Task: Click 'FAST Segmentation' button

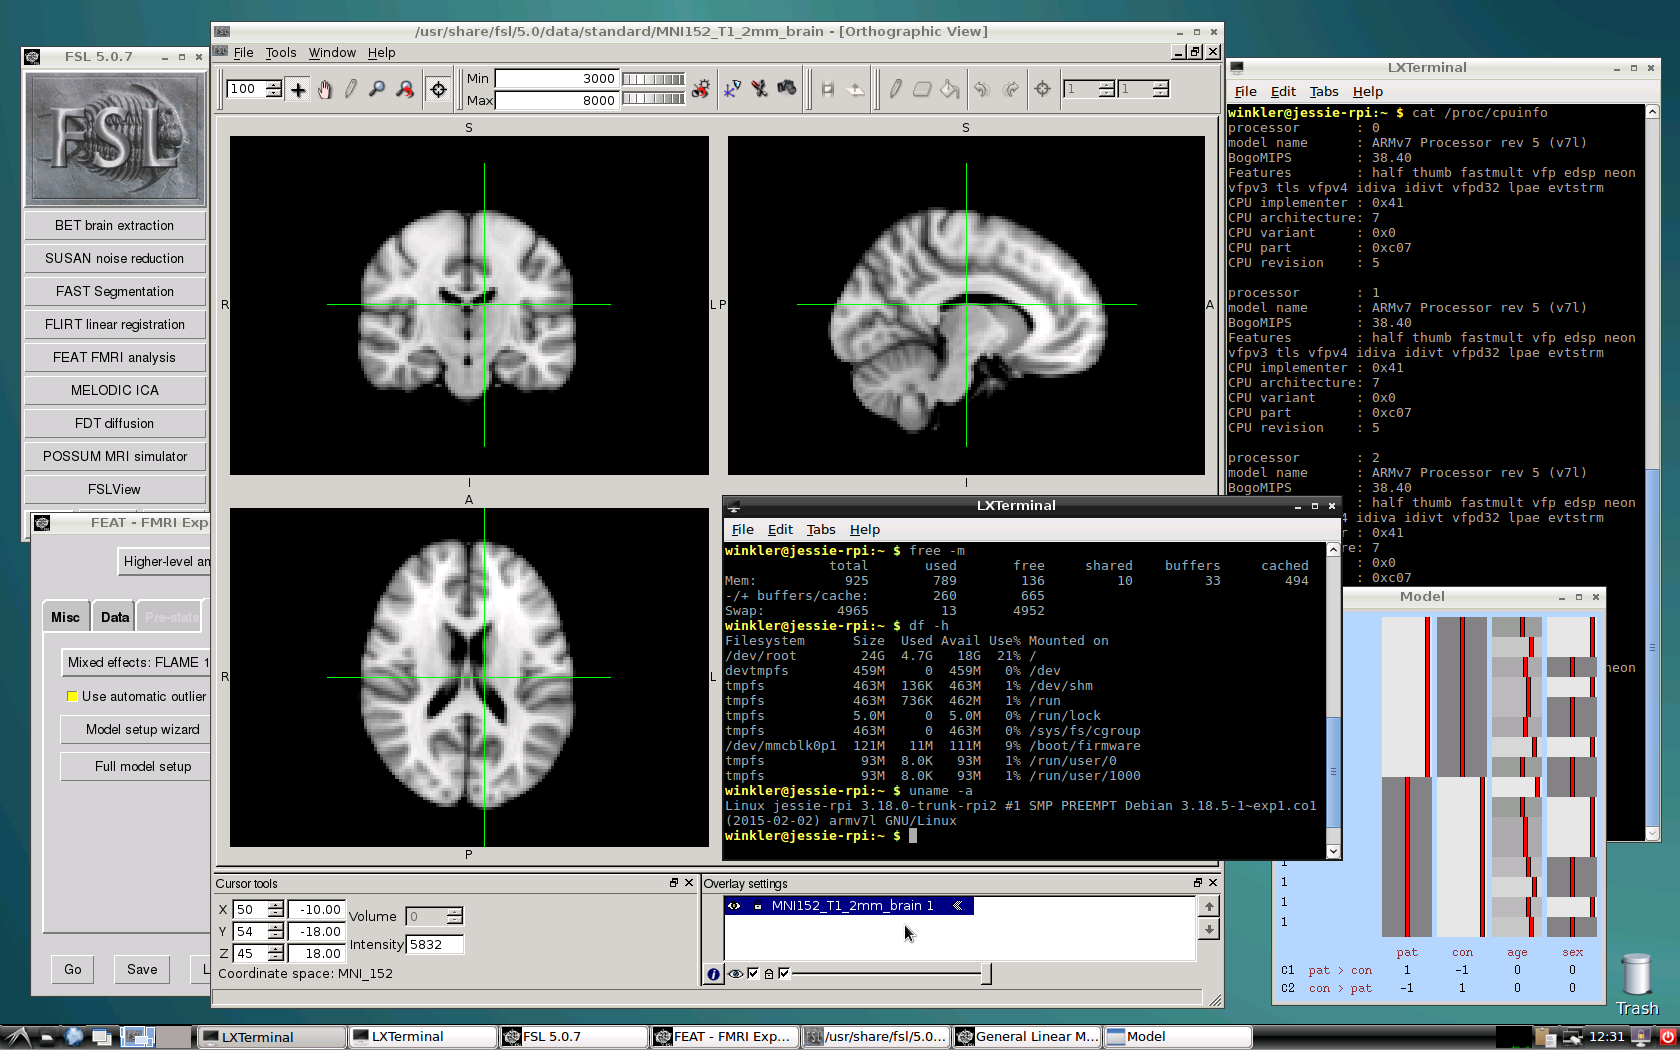Action: click(115, 292)
